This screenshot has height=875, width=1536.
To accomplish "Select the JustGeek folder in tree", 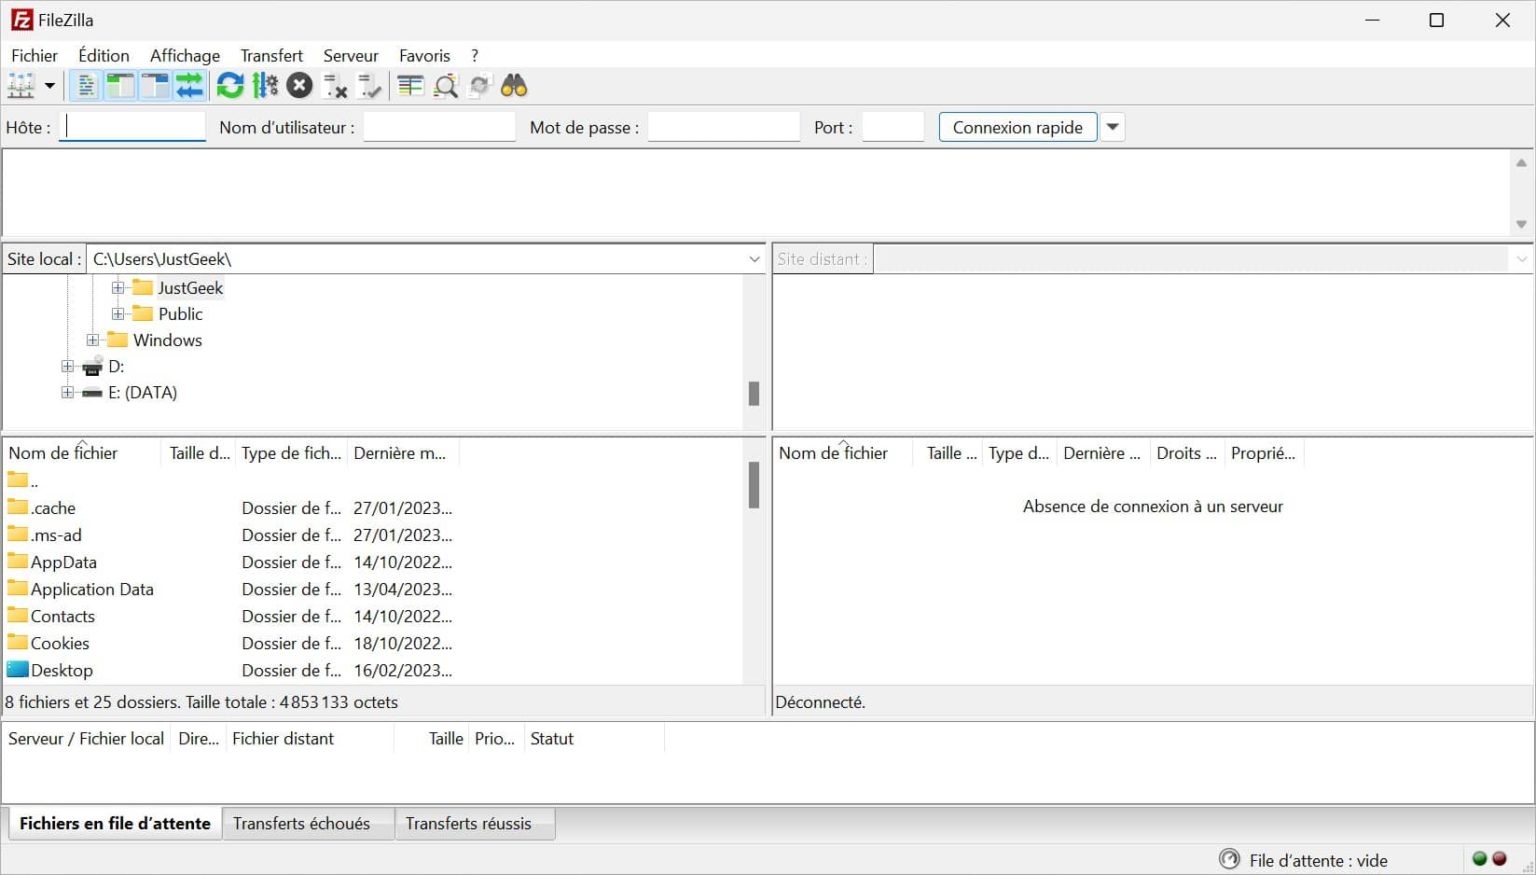I will point(190,288).
